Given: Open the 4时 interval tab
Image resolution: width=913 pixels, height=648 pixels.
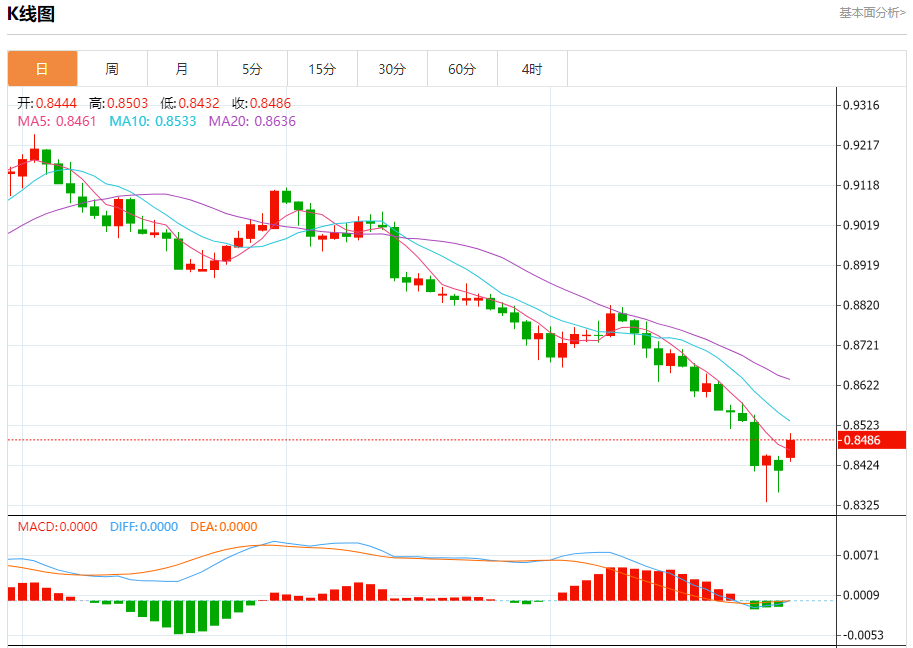Looking at the screenshot, I should tap(532, 69).
